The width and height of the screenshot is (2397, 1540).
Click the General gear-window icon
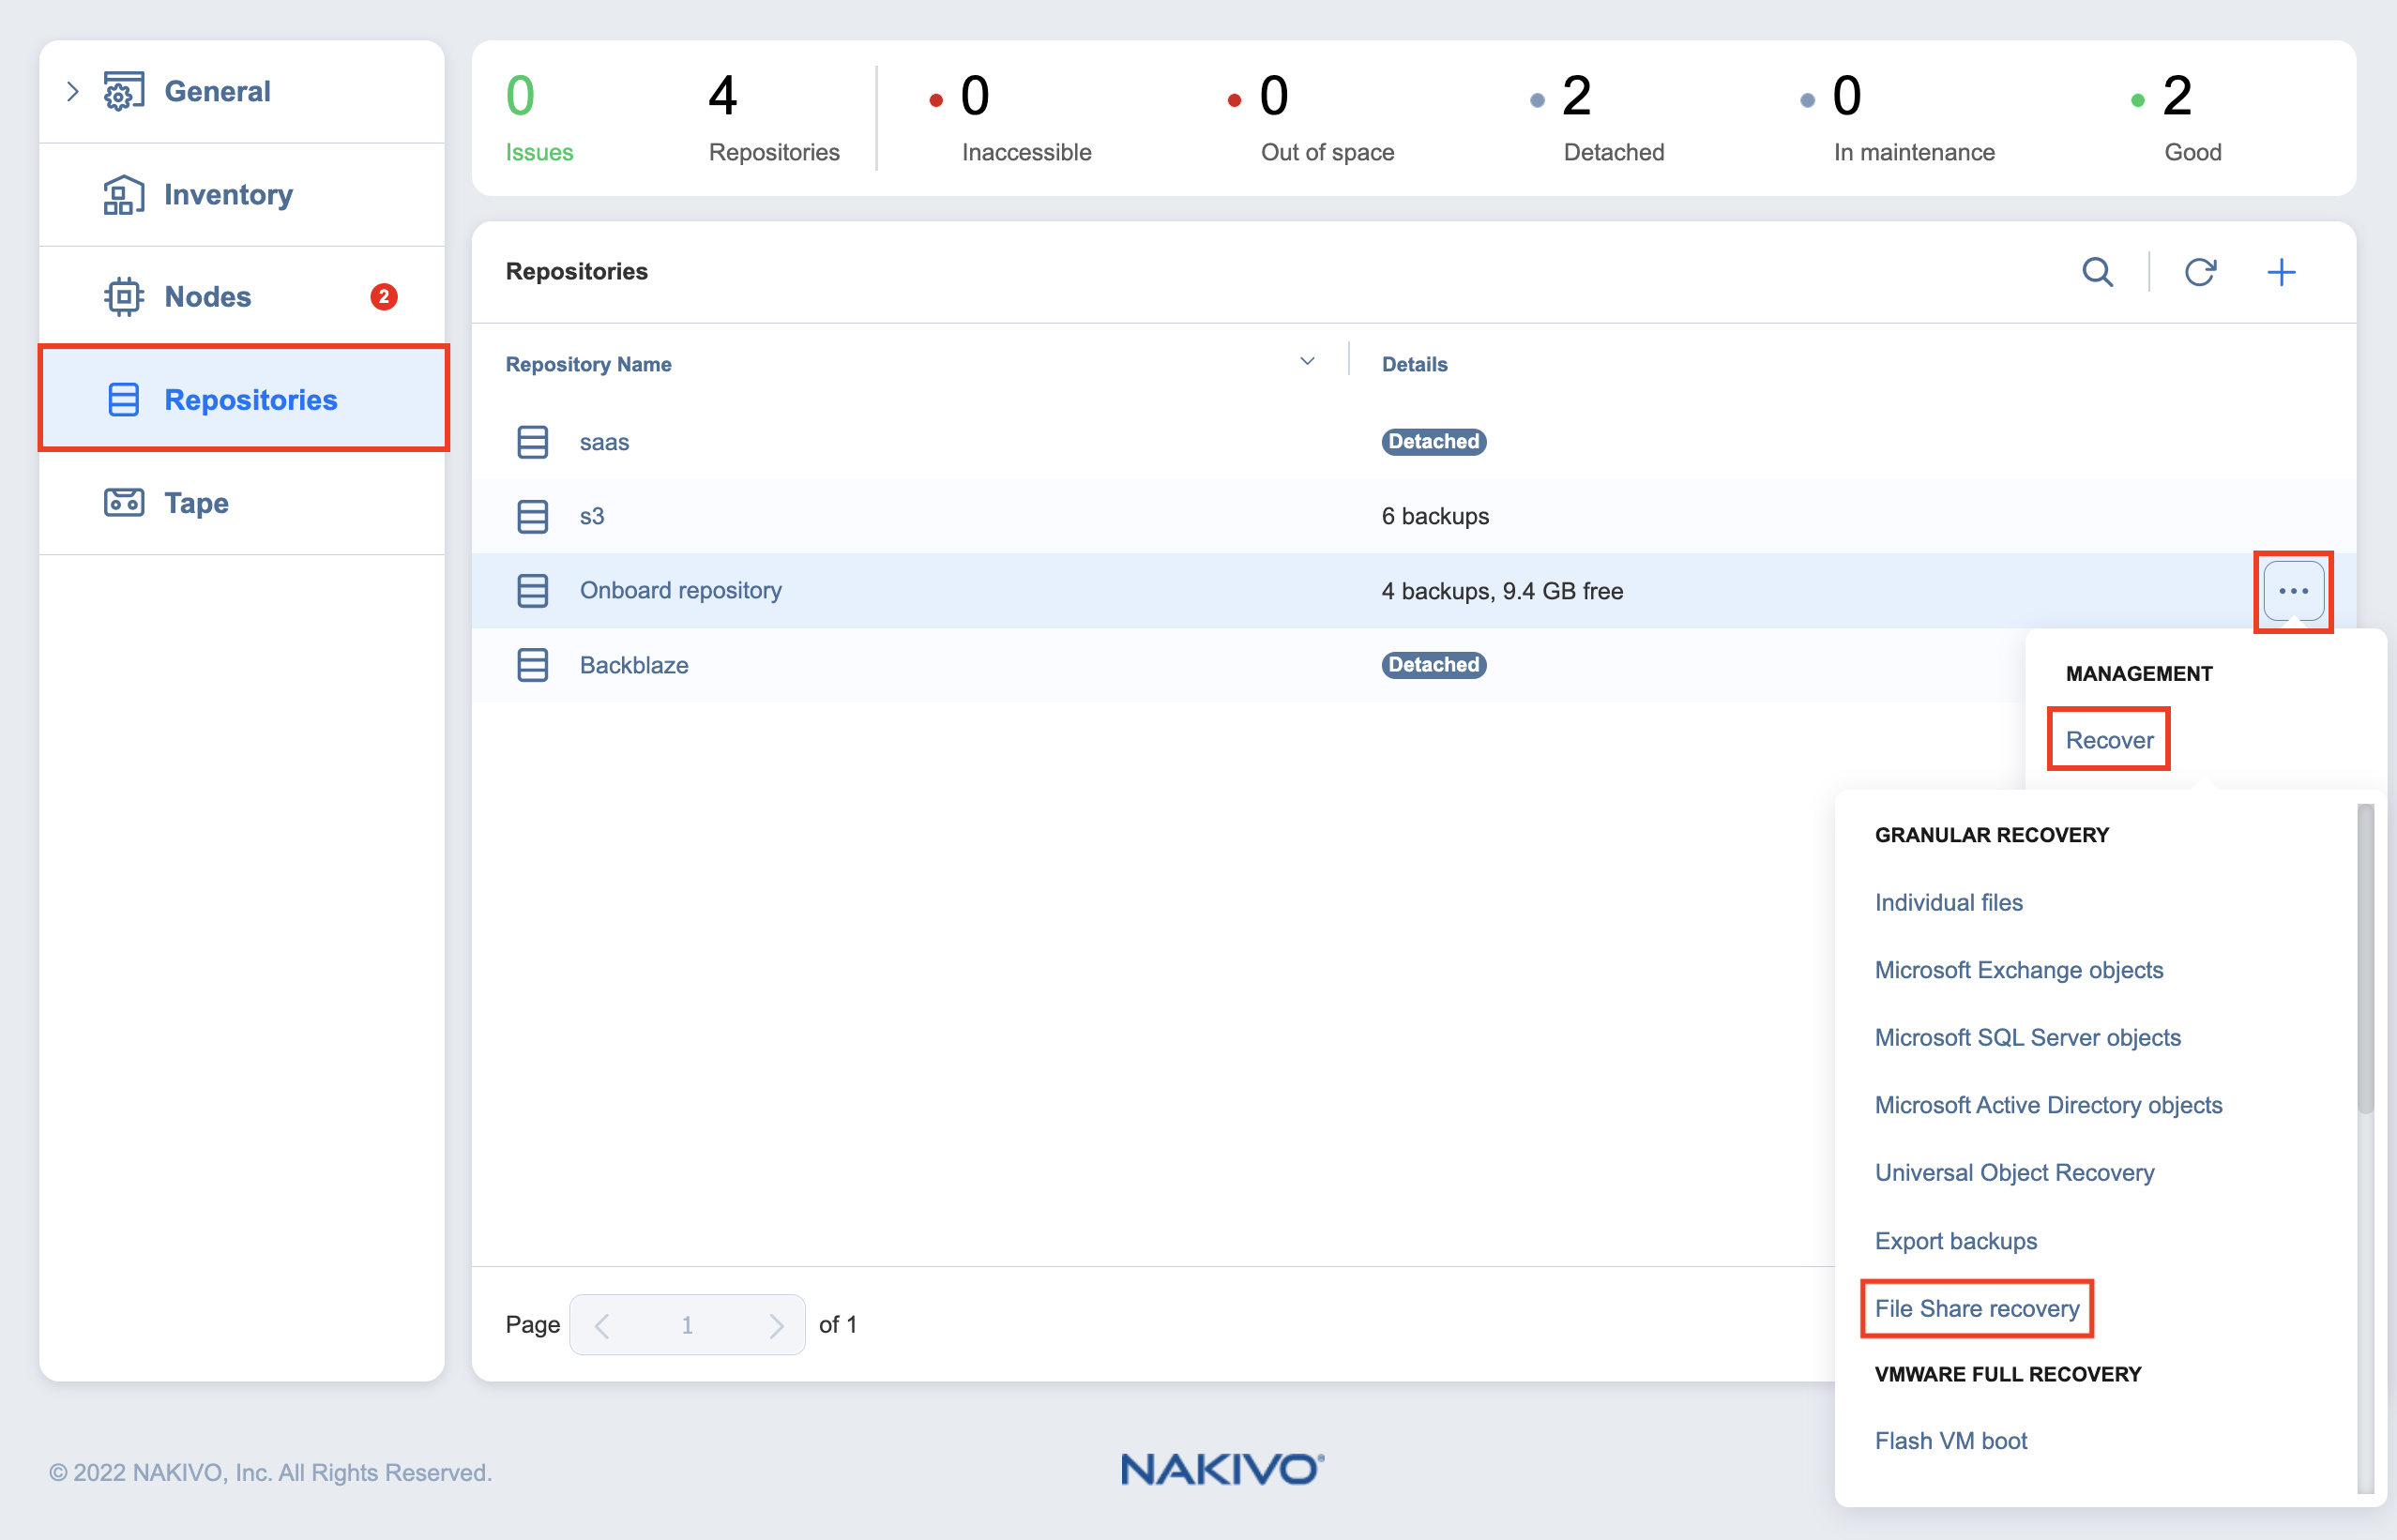click(124, 92)
